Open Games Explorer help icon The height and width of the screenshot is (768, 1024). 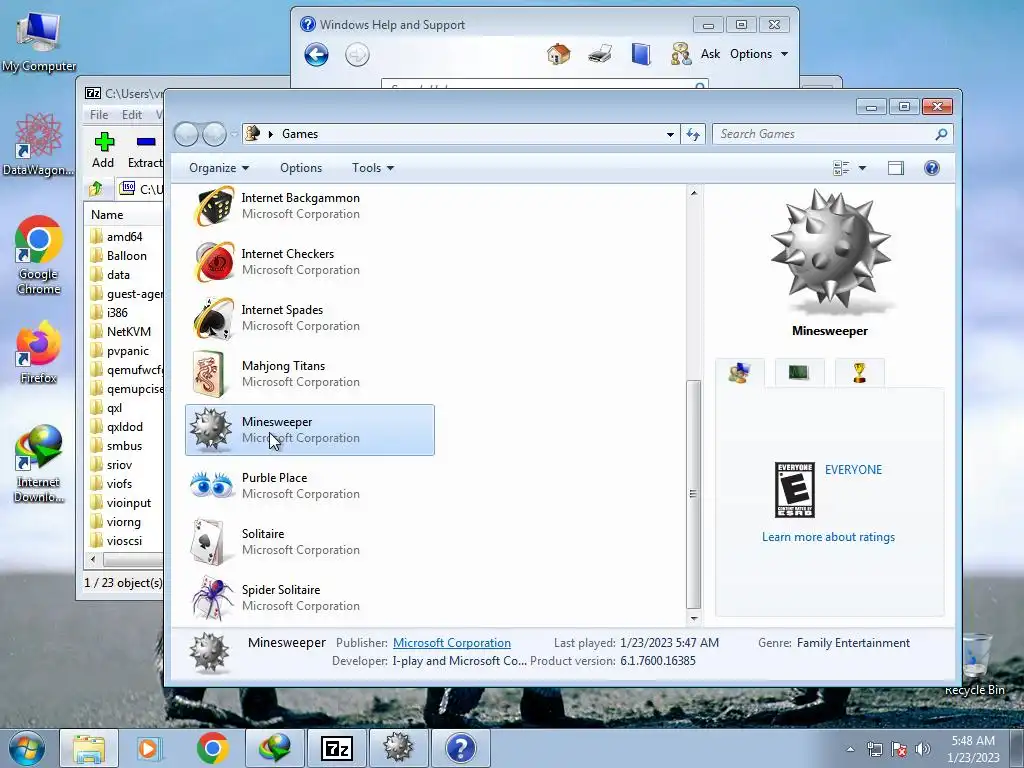pos(932,168)
